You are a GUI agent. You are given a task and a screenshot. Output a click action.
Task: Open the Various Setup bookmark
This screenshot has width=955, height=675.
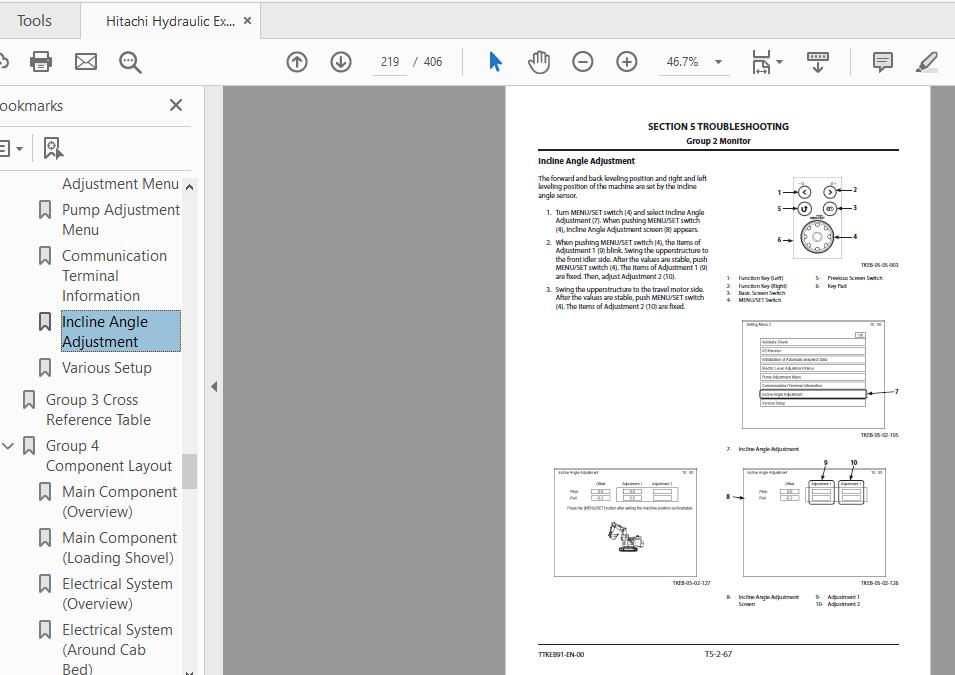click(x=107, y=368)
